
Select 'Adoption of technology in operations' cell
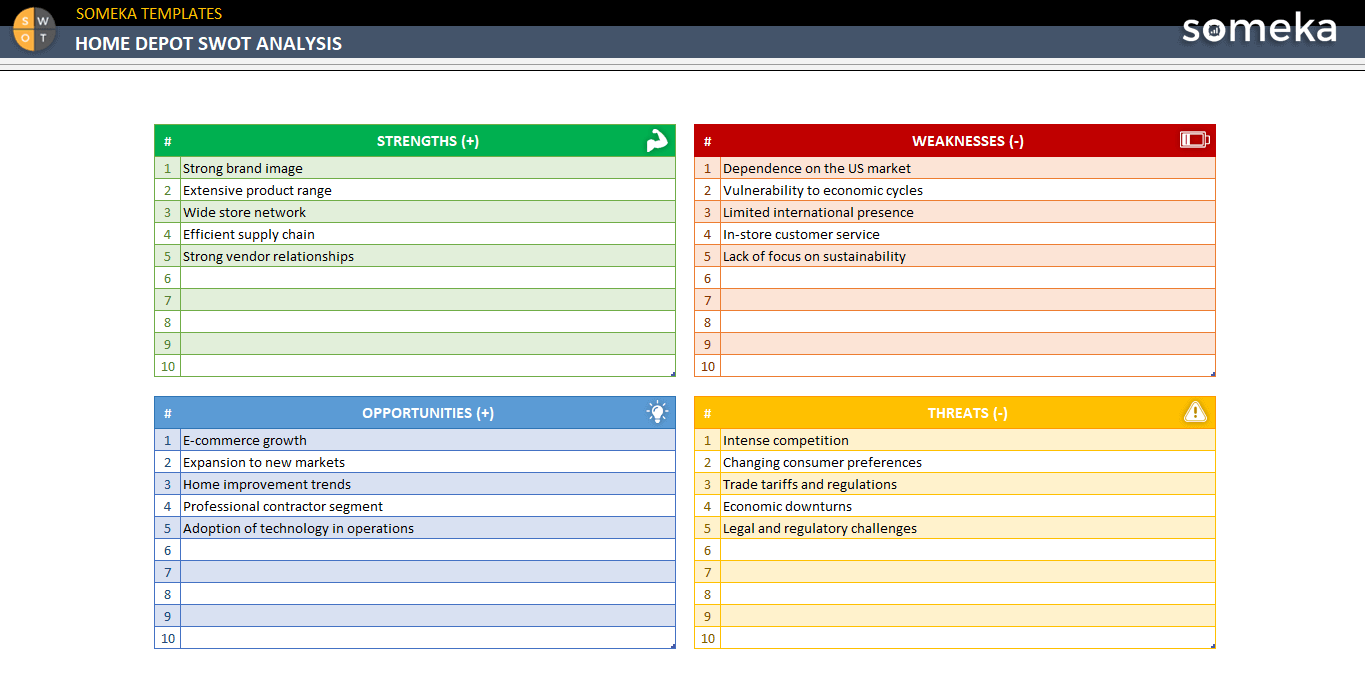[428, 528]
